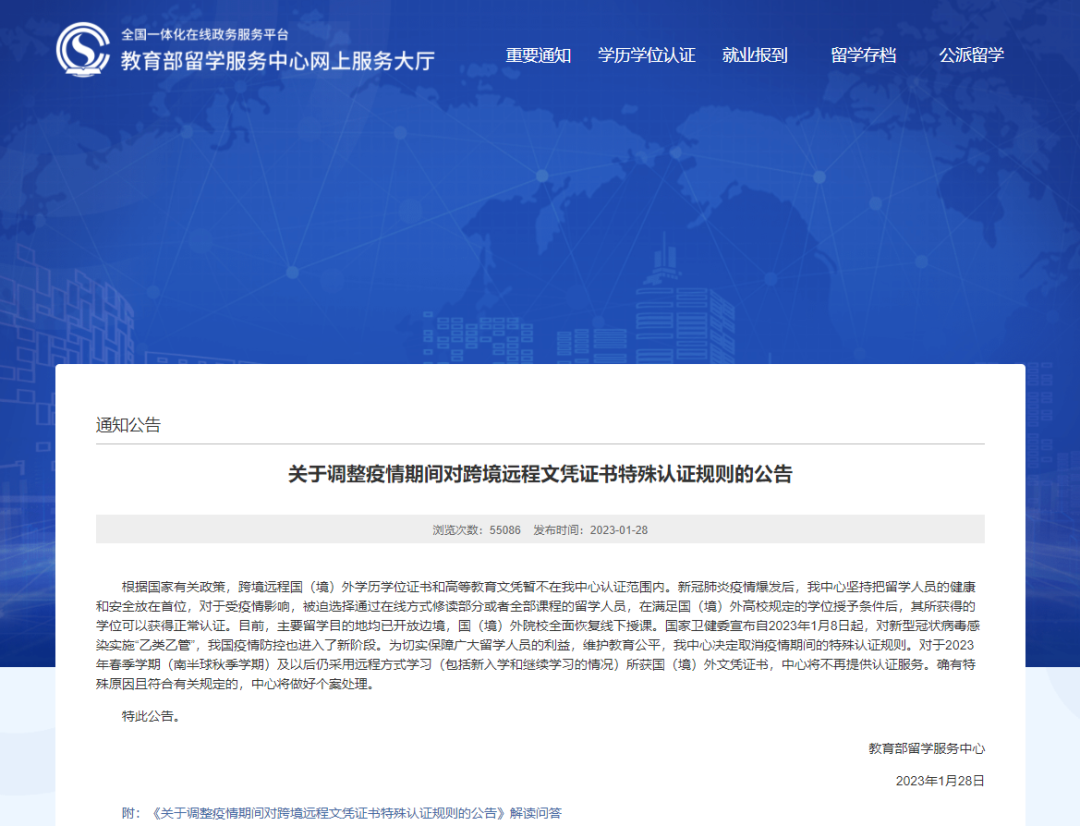Visit the 公派留学 section

(x=974, y=56)
